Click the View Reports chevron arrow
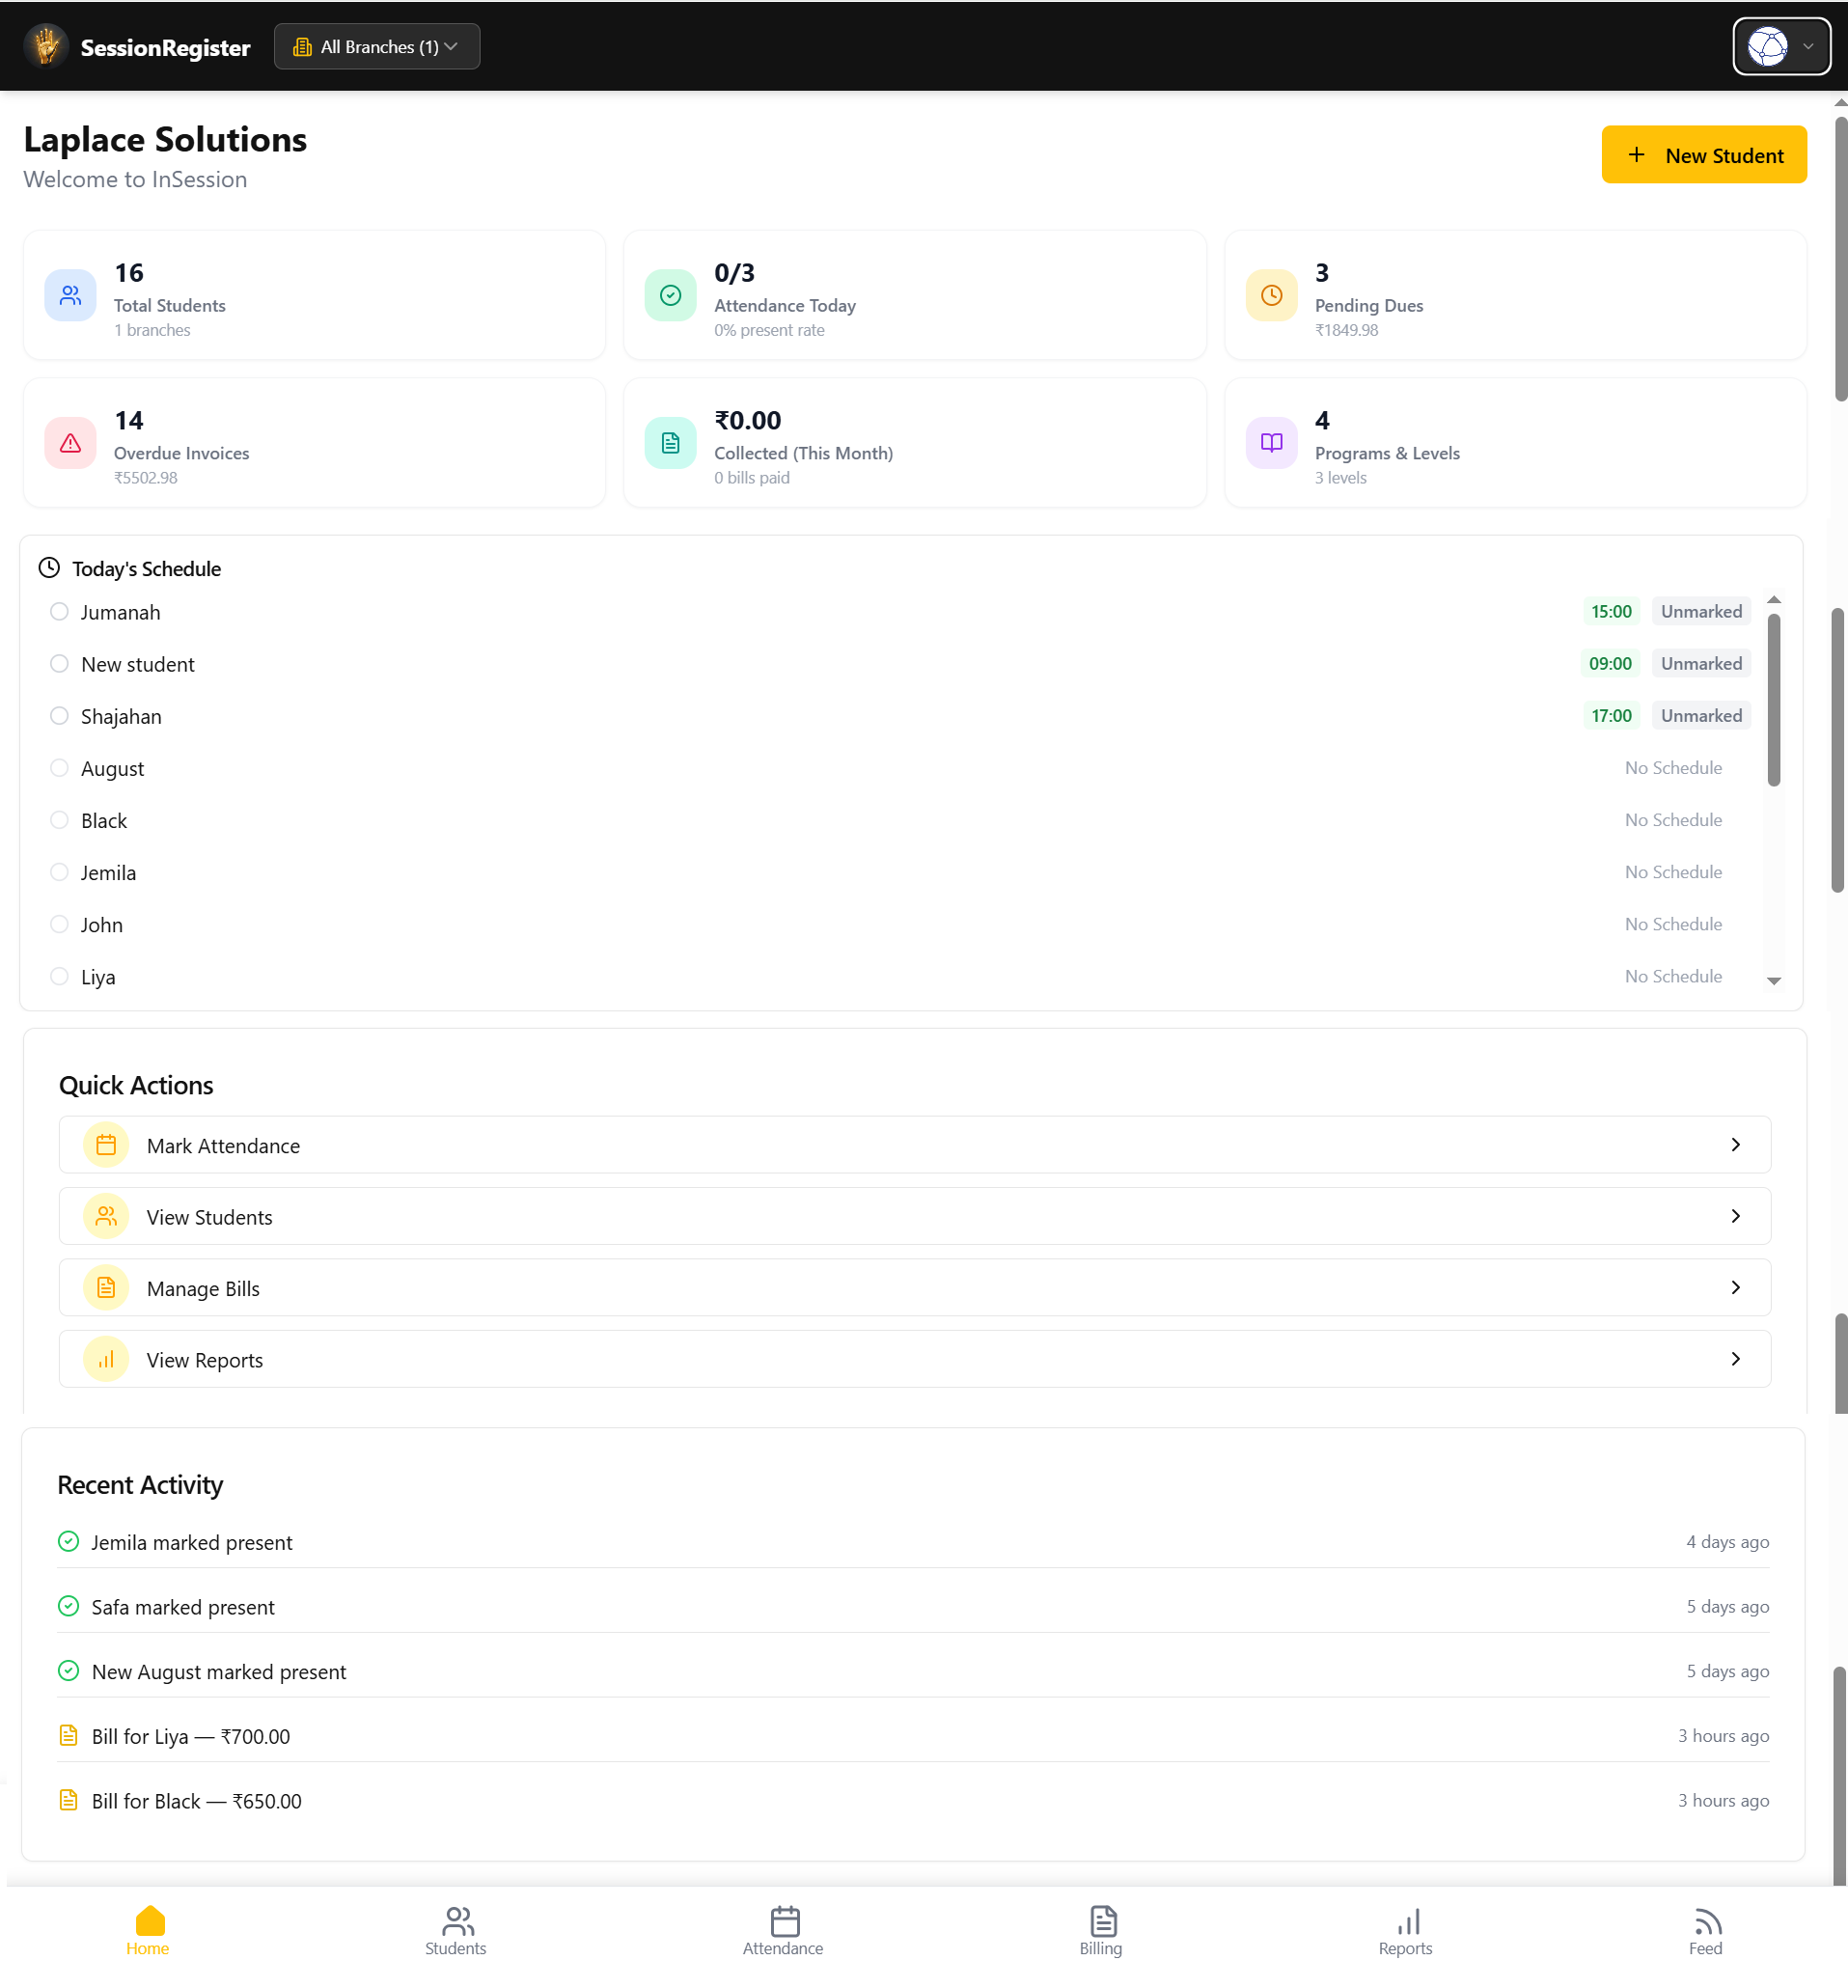Screen dimensions: 1848x1988 [1736, 1361]
